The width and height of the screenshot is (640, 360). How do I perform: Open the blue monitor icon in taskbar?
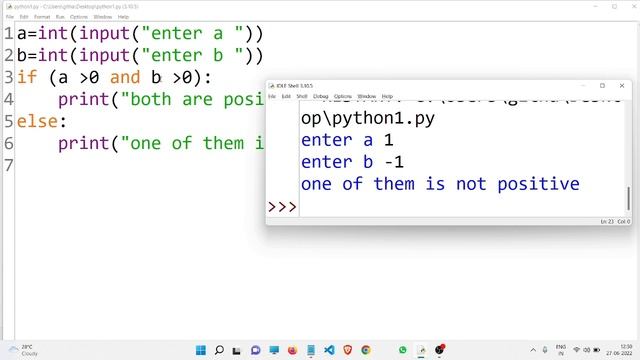(x=274, y=350)
